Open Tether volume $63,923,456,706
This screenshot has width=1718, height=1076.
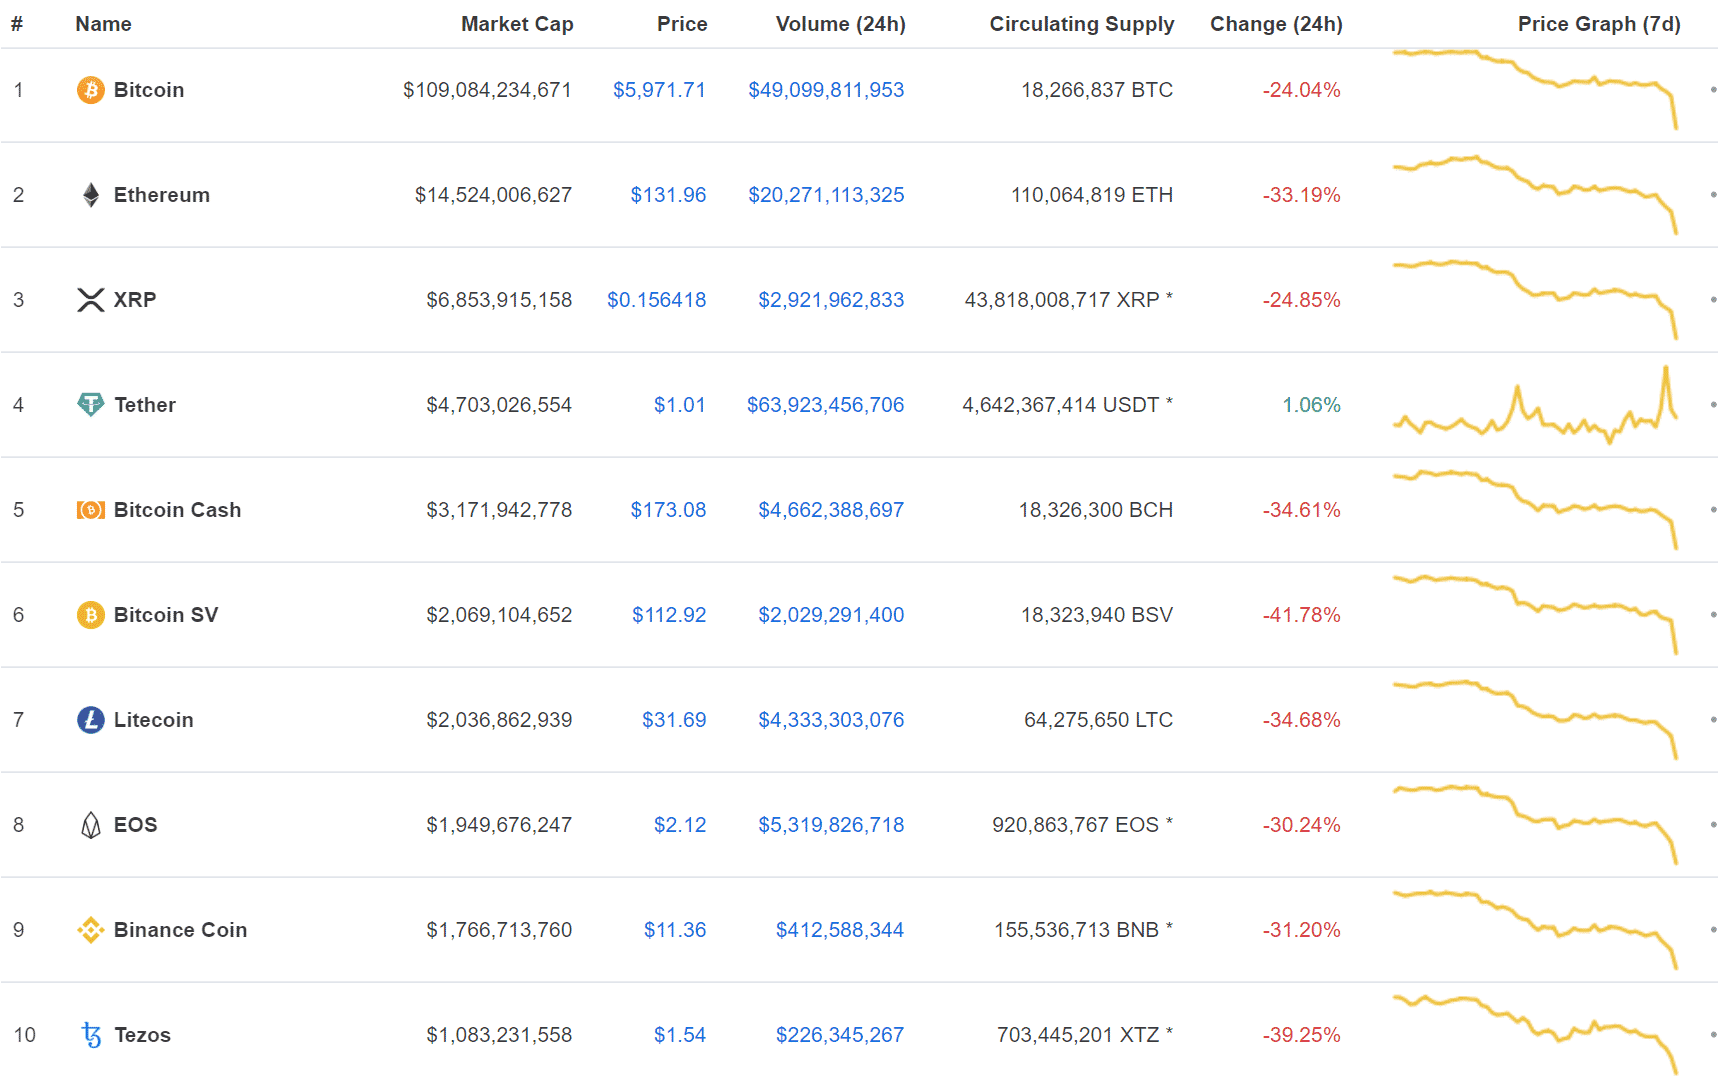click(825, 405)
